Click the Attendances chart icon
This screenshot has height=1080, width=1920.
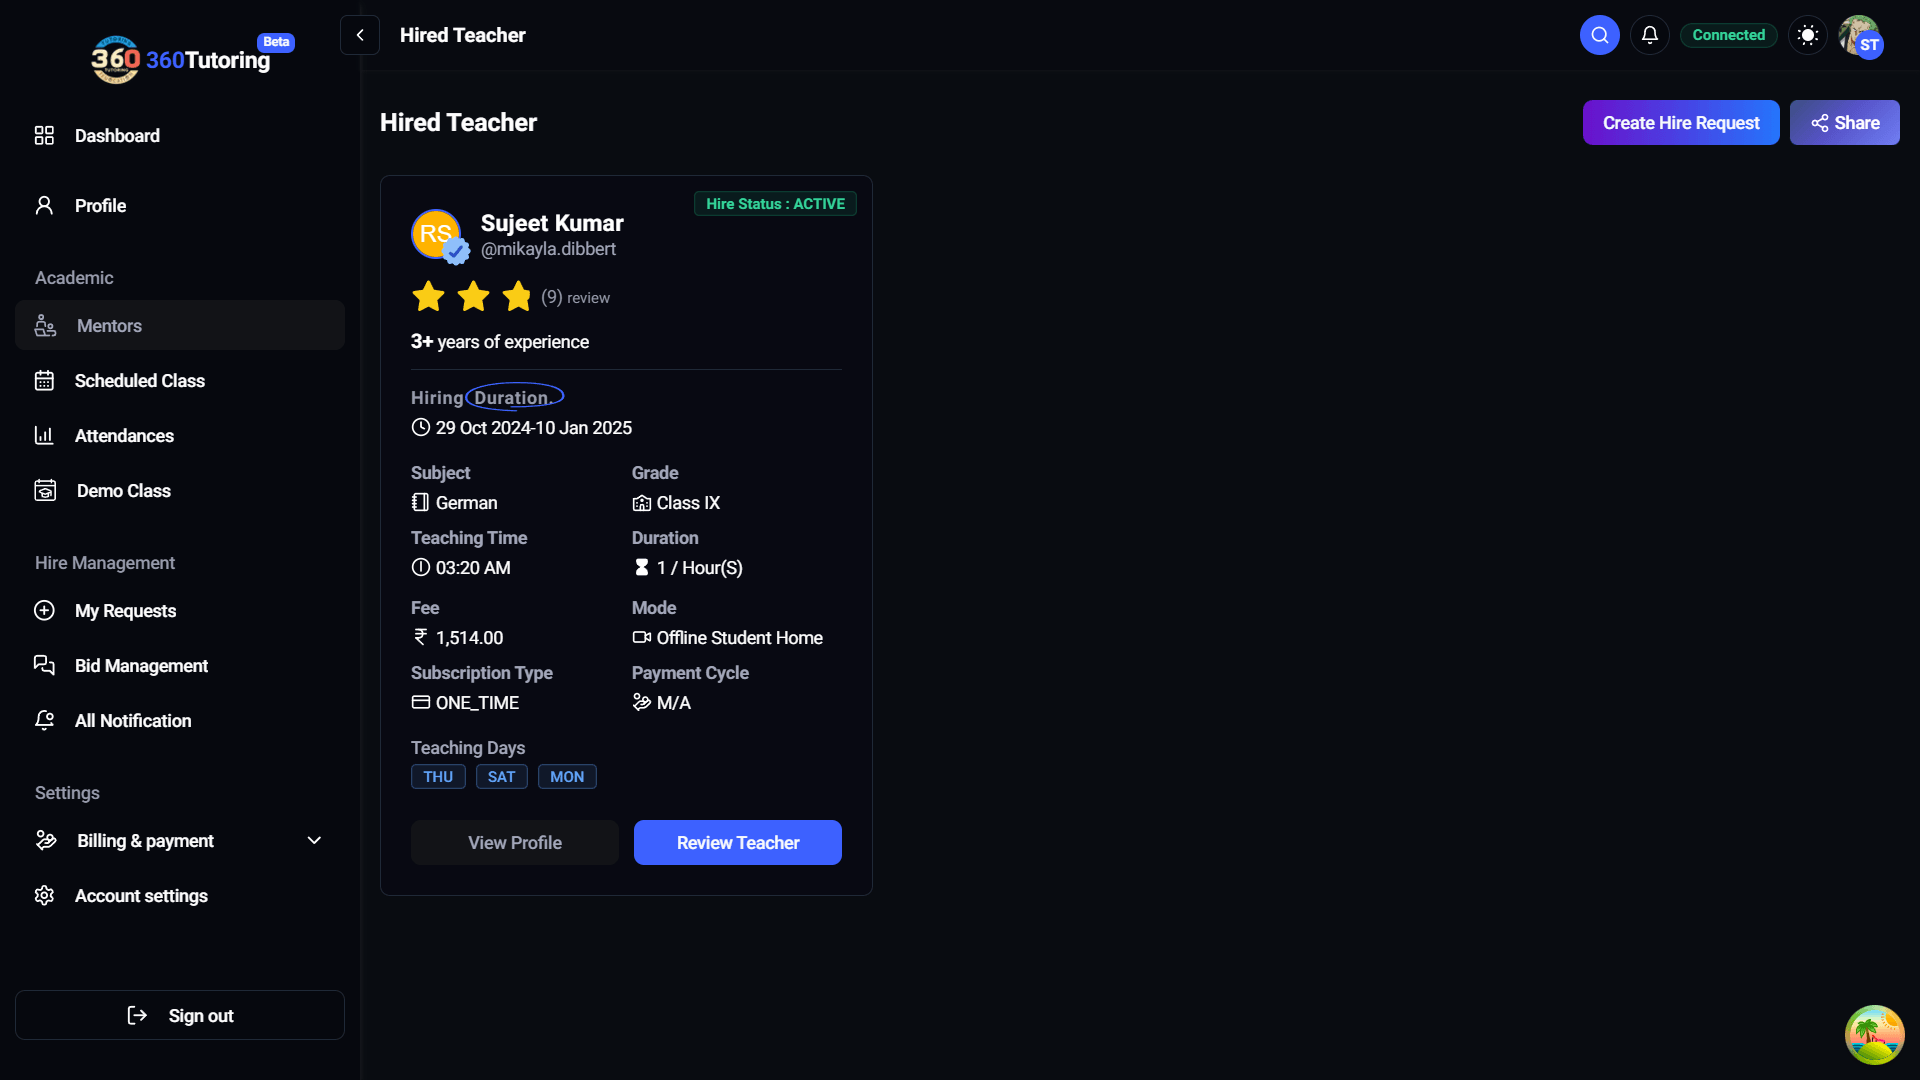coord(44,436)
